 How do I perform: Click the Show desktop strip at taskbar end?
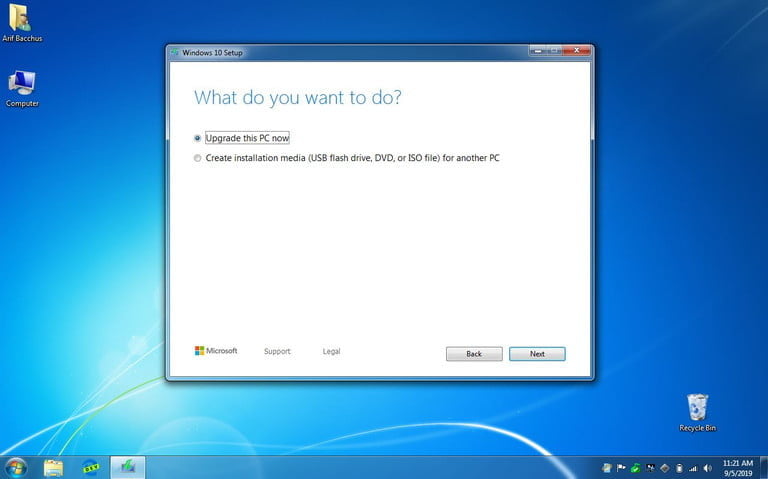(x=764, y=467)
